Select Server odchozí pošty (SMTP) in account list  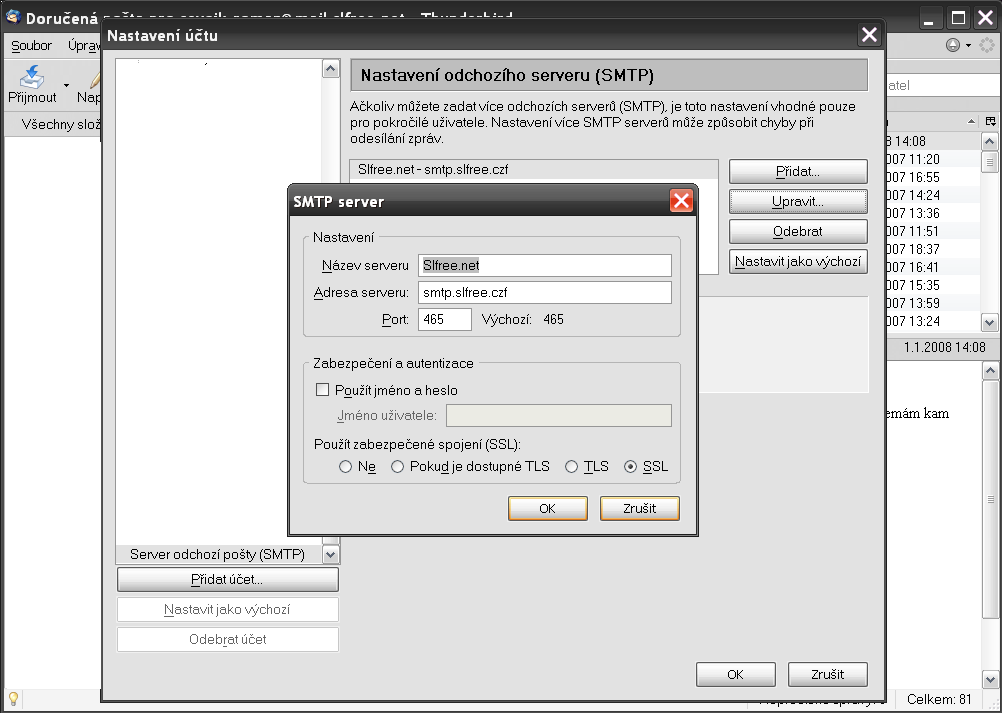click(x=217, y=554)
